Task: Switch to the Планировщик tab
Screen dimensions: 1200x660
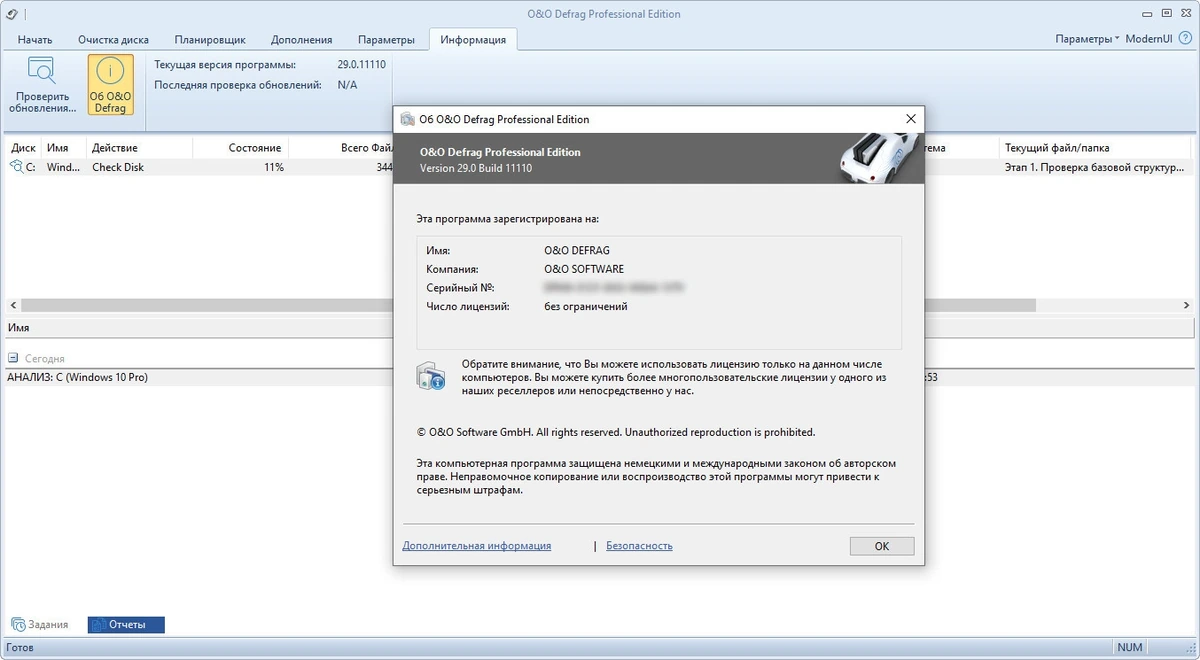Action: tap(209, 40)
